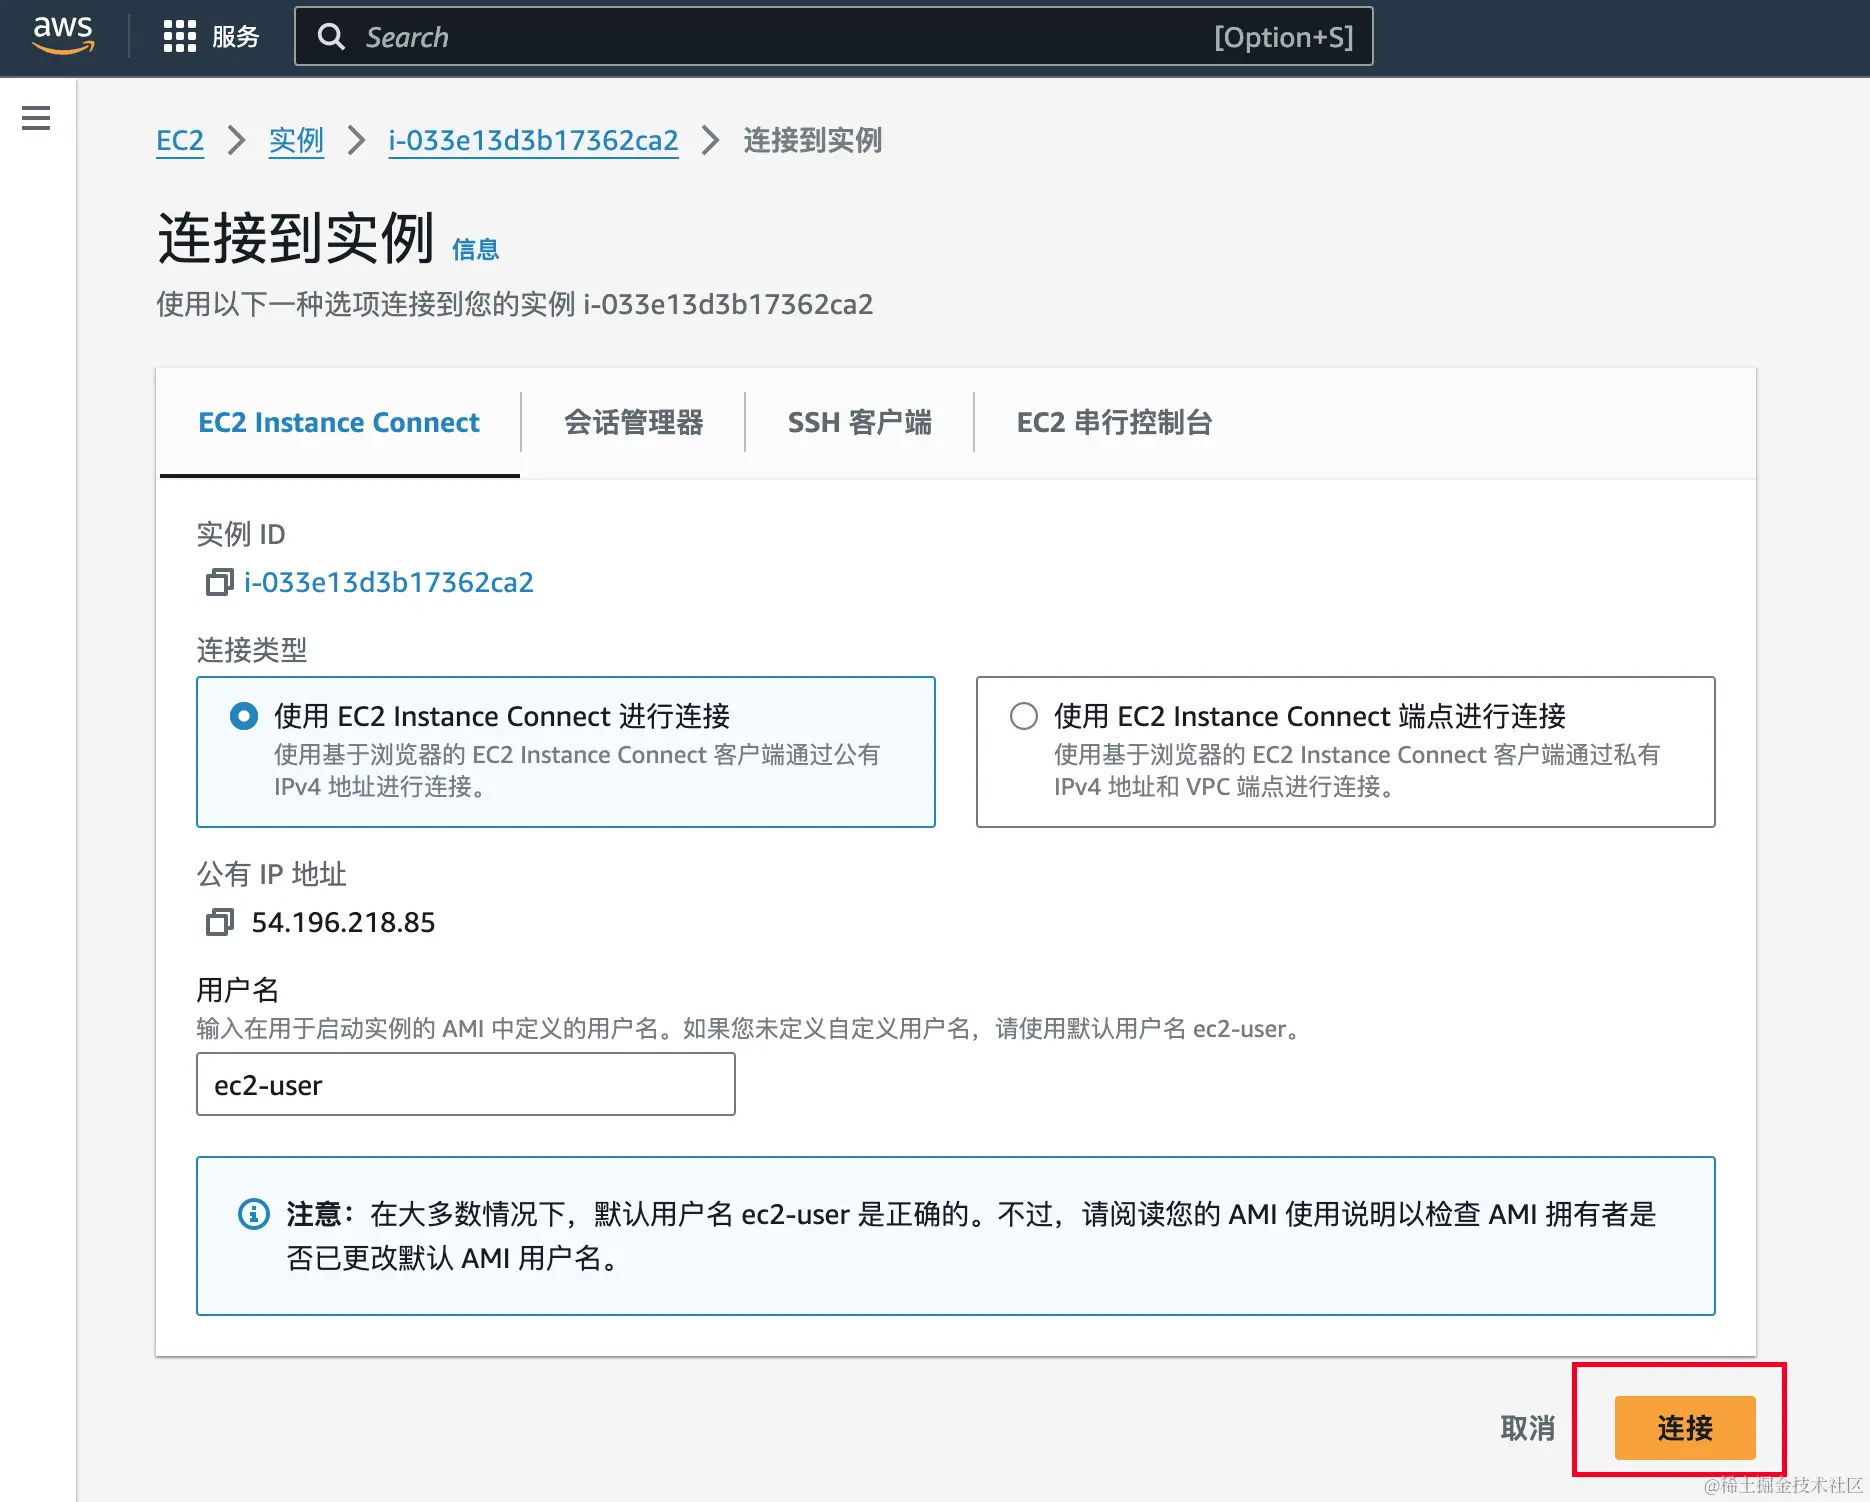
Task: Click the 连接到实例 page heading
Action: click(296, 238)
